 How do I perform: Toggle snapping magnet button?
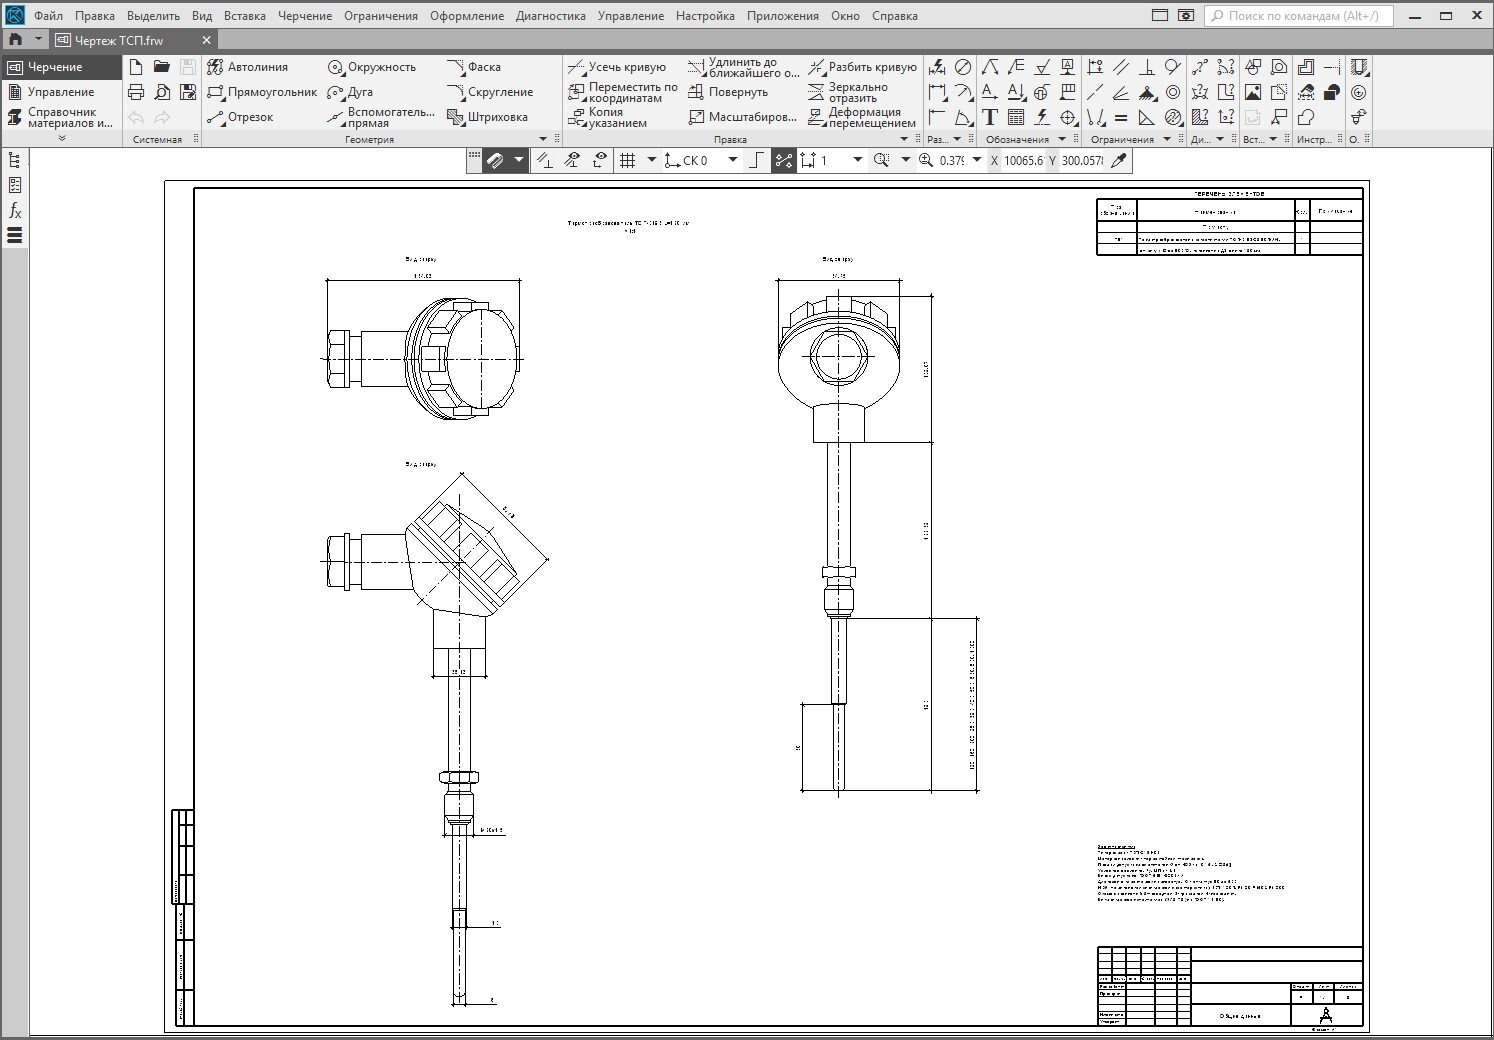pos(495,160)
